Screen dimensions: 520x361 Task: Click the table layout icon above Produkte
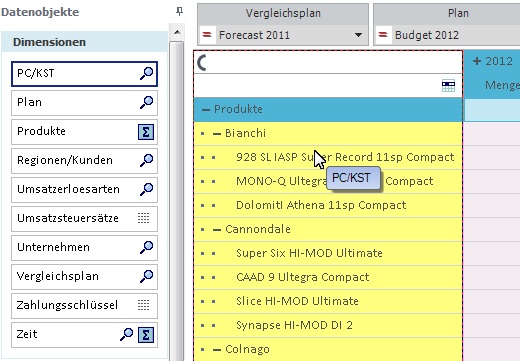coord(448,86)
